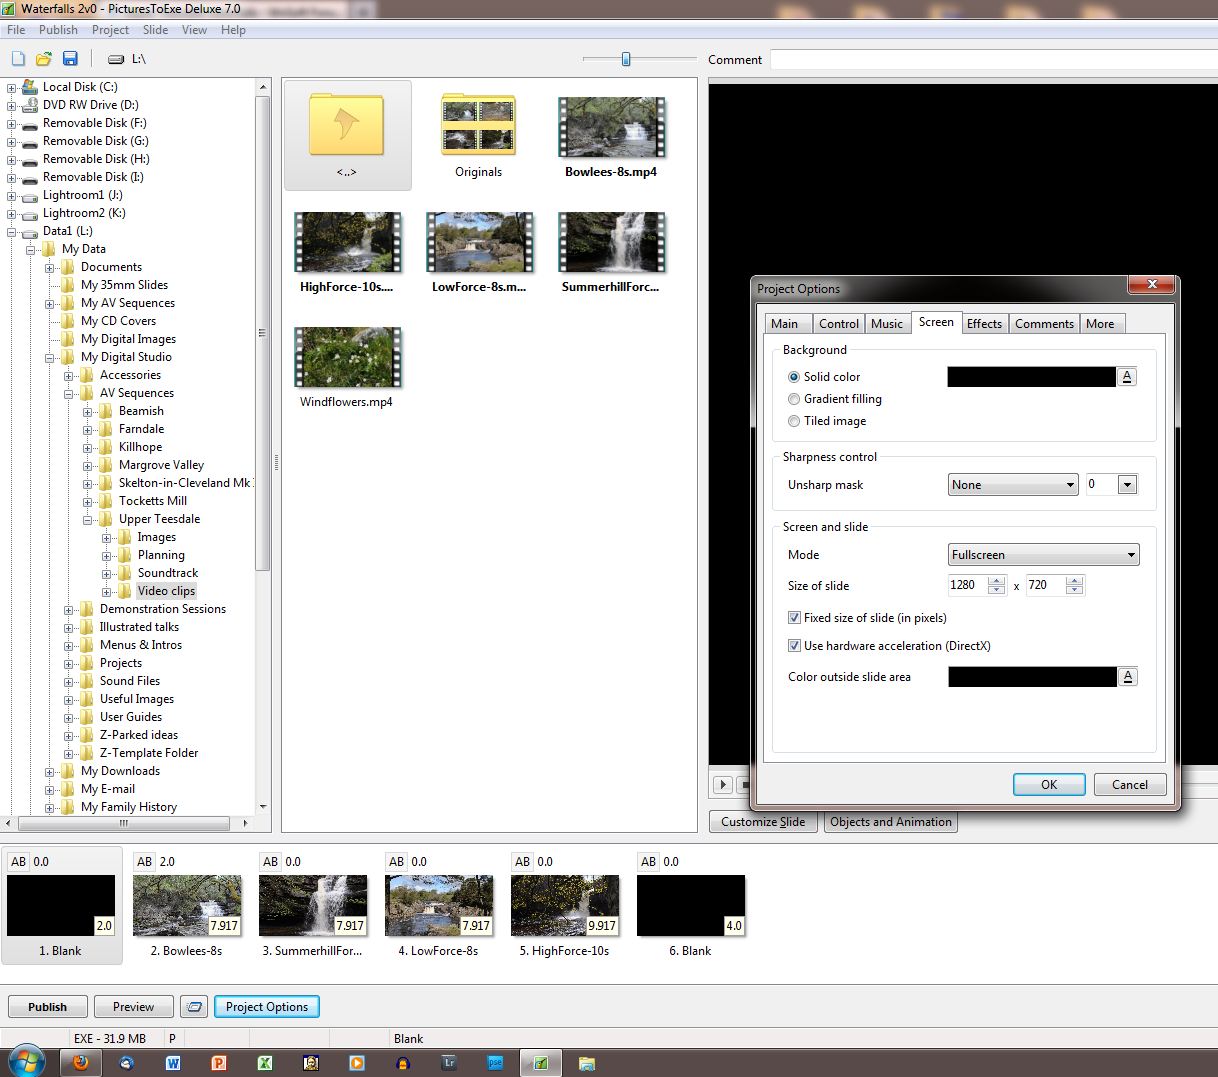
Task: Click the New project icon
Action: click(x=18, y=59)
